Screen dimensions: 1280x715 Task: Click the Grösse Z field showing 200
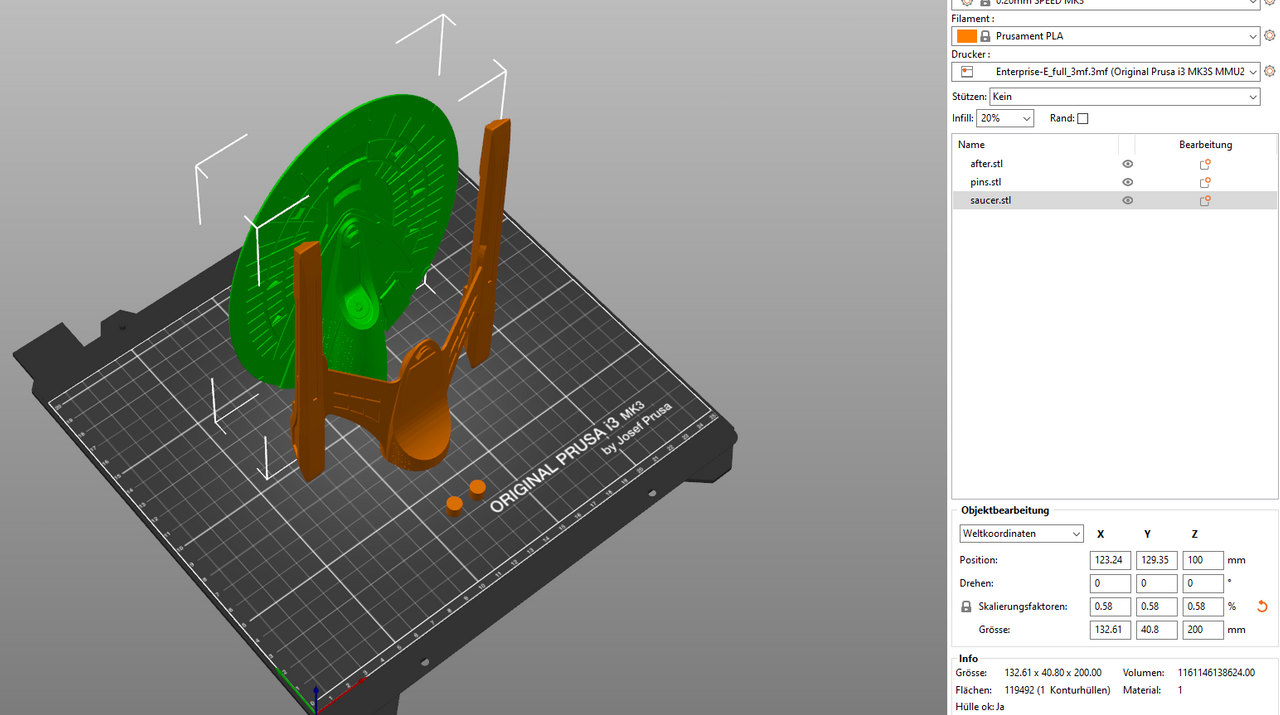click(1203, 630)
